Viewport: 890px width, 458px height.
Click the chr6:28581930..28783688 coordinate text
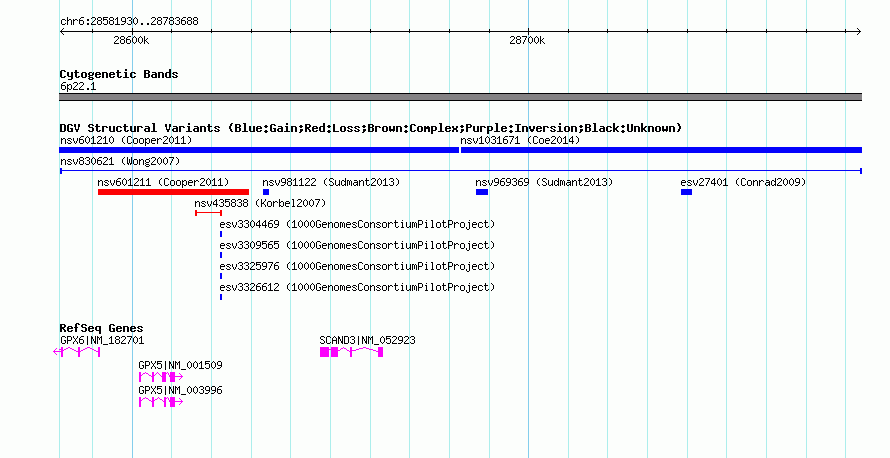click(x=129, y=22)
